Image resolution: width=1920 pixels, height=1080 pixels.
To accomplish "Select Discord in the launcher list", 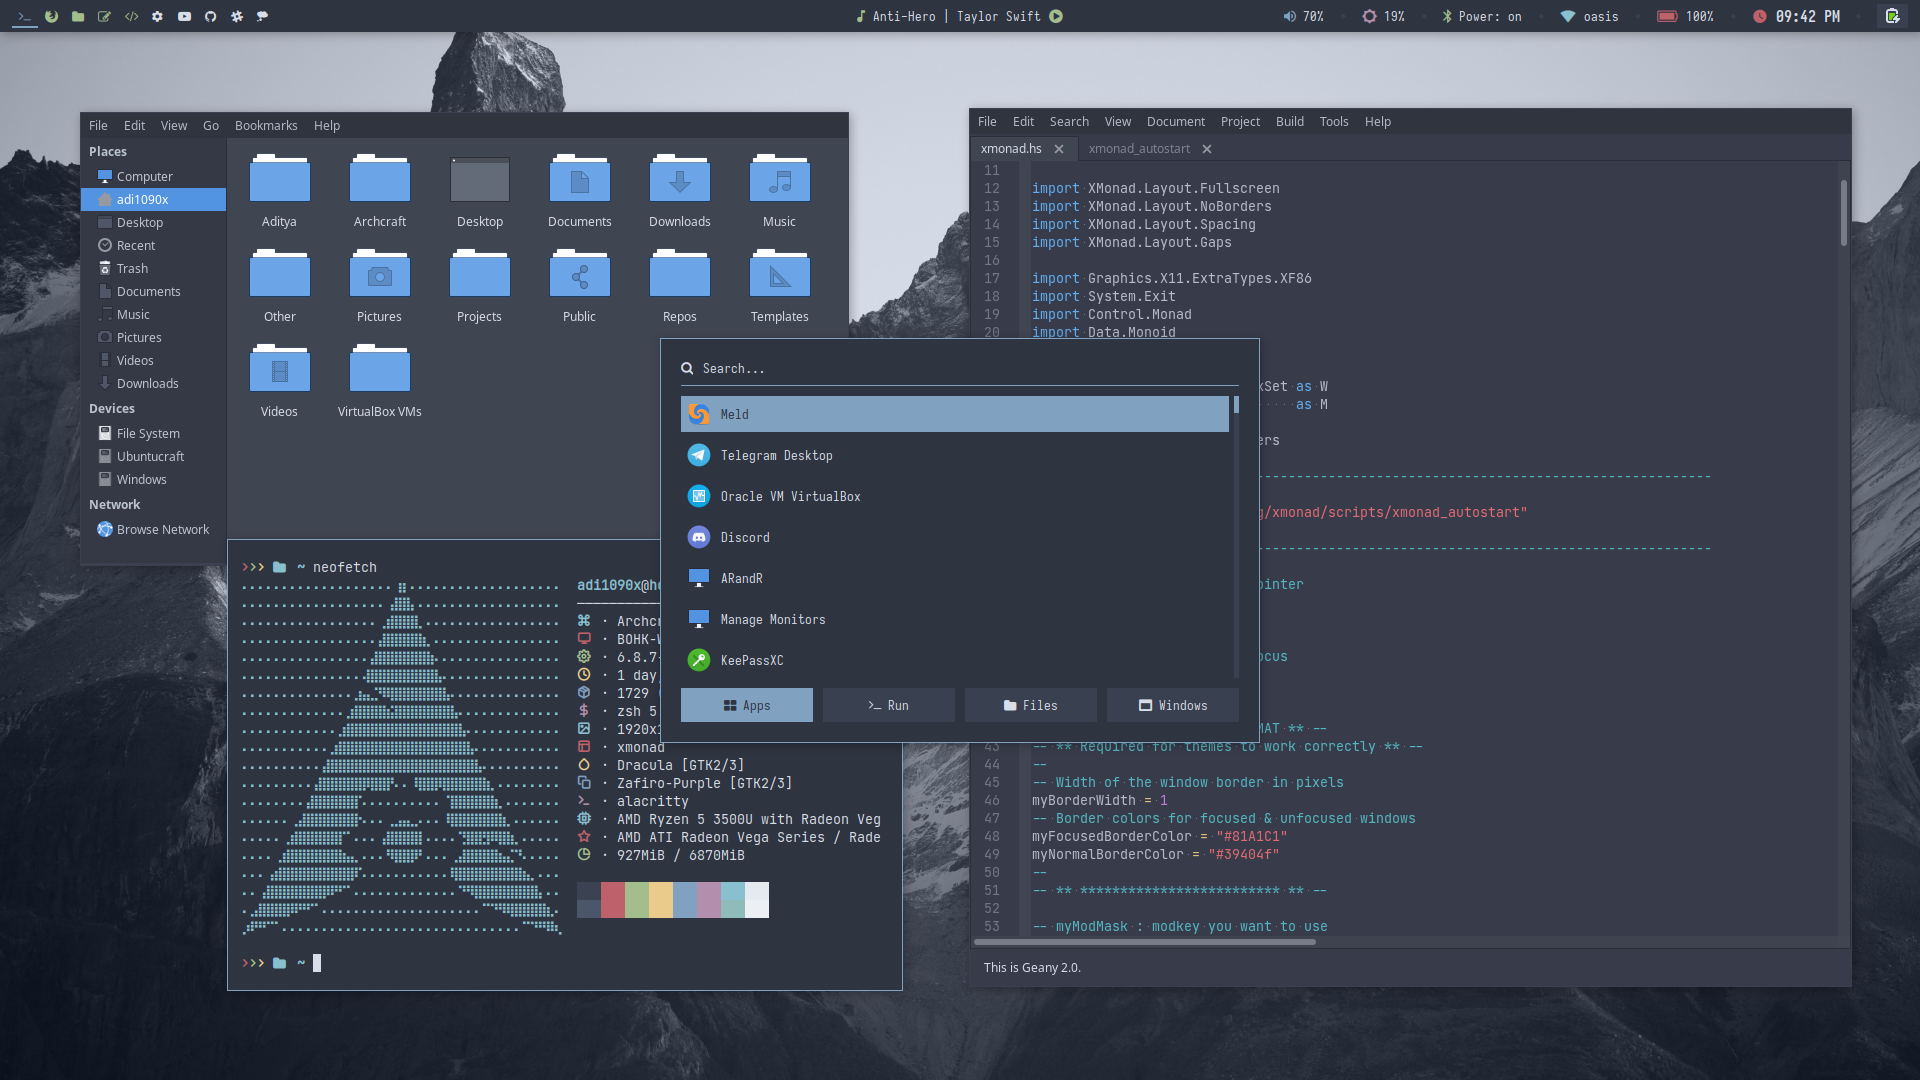I will [x=745, y=537].
